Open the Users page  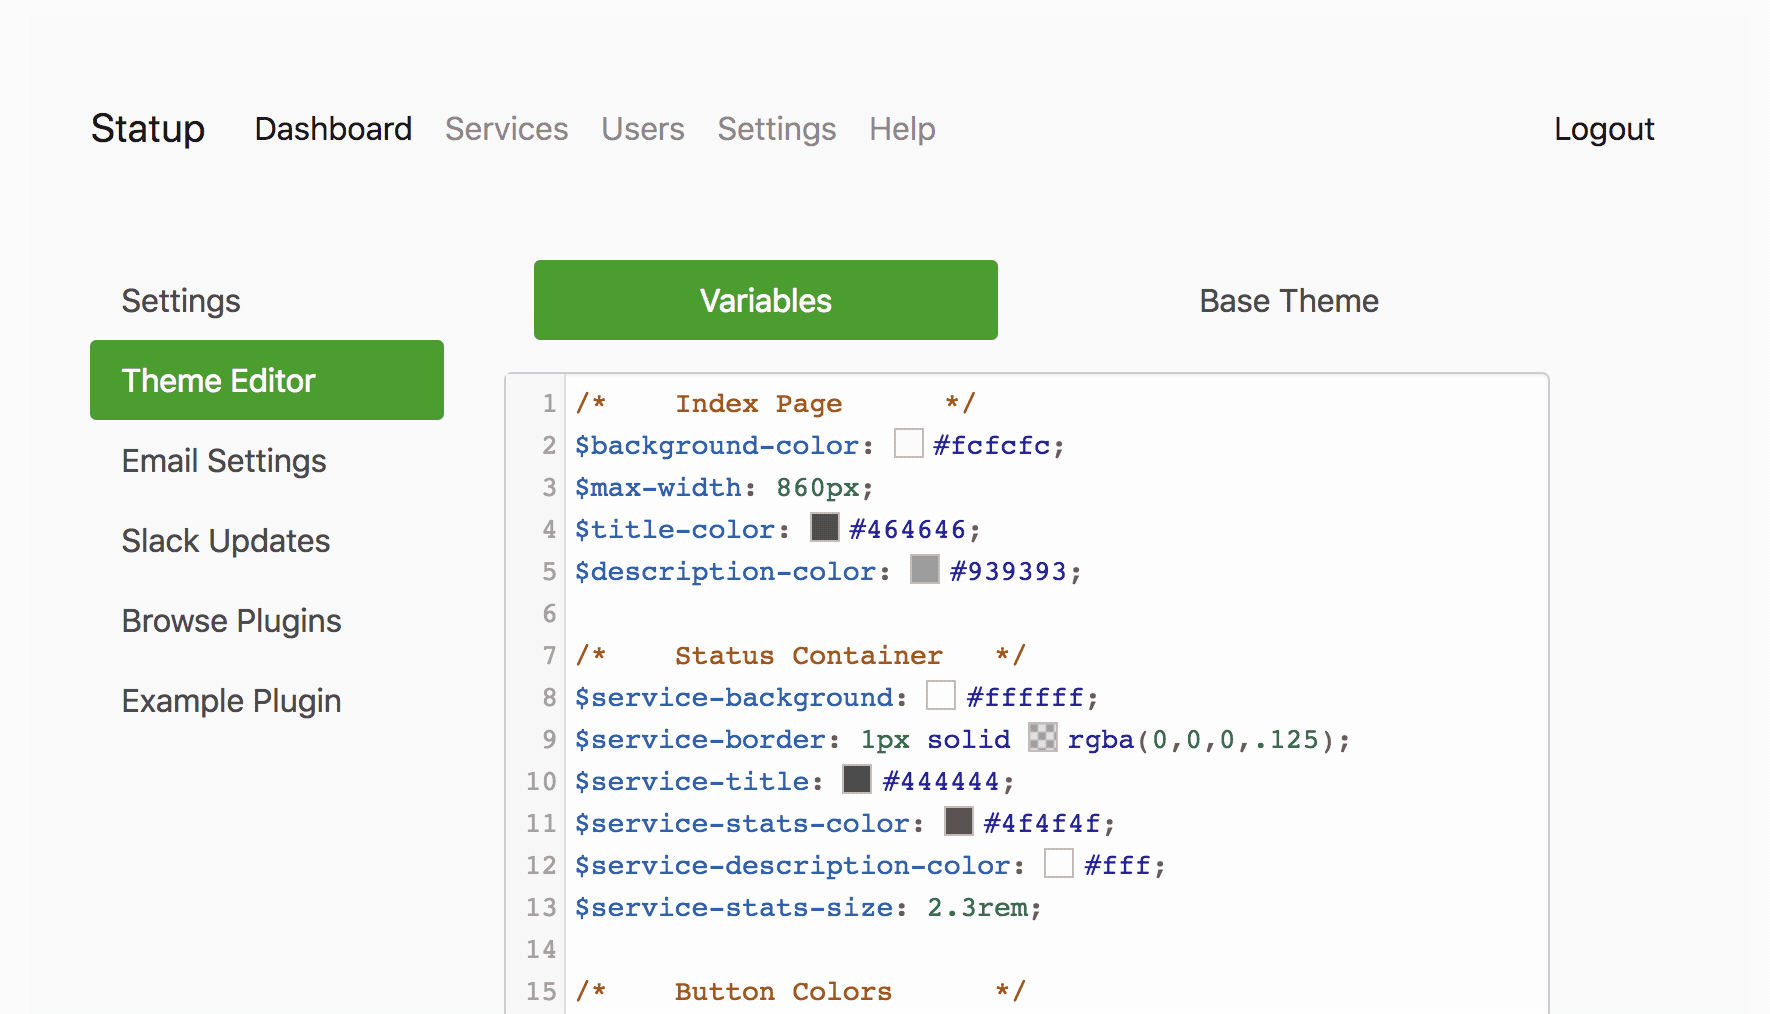(642, 129)
